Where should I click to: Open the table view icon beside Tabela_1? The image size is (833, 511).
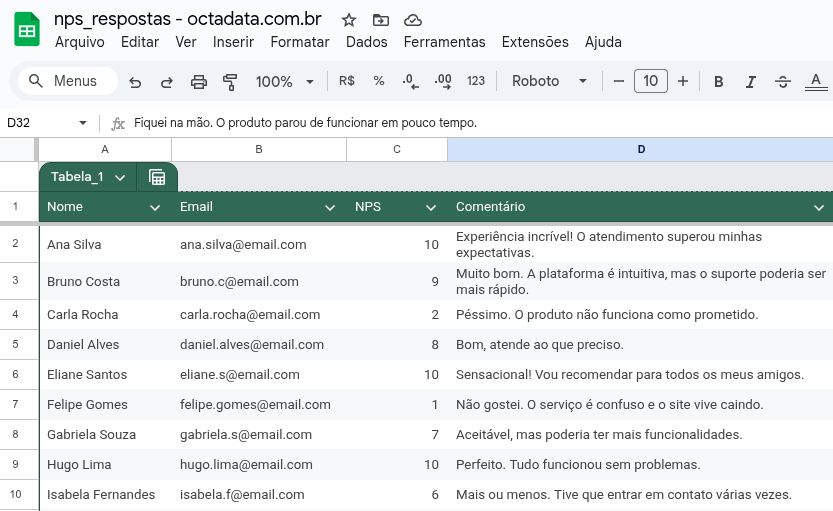(157, 177)
